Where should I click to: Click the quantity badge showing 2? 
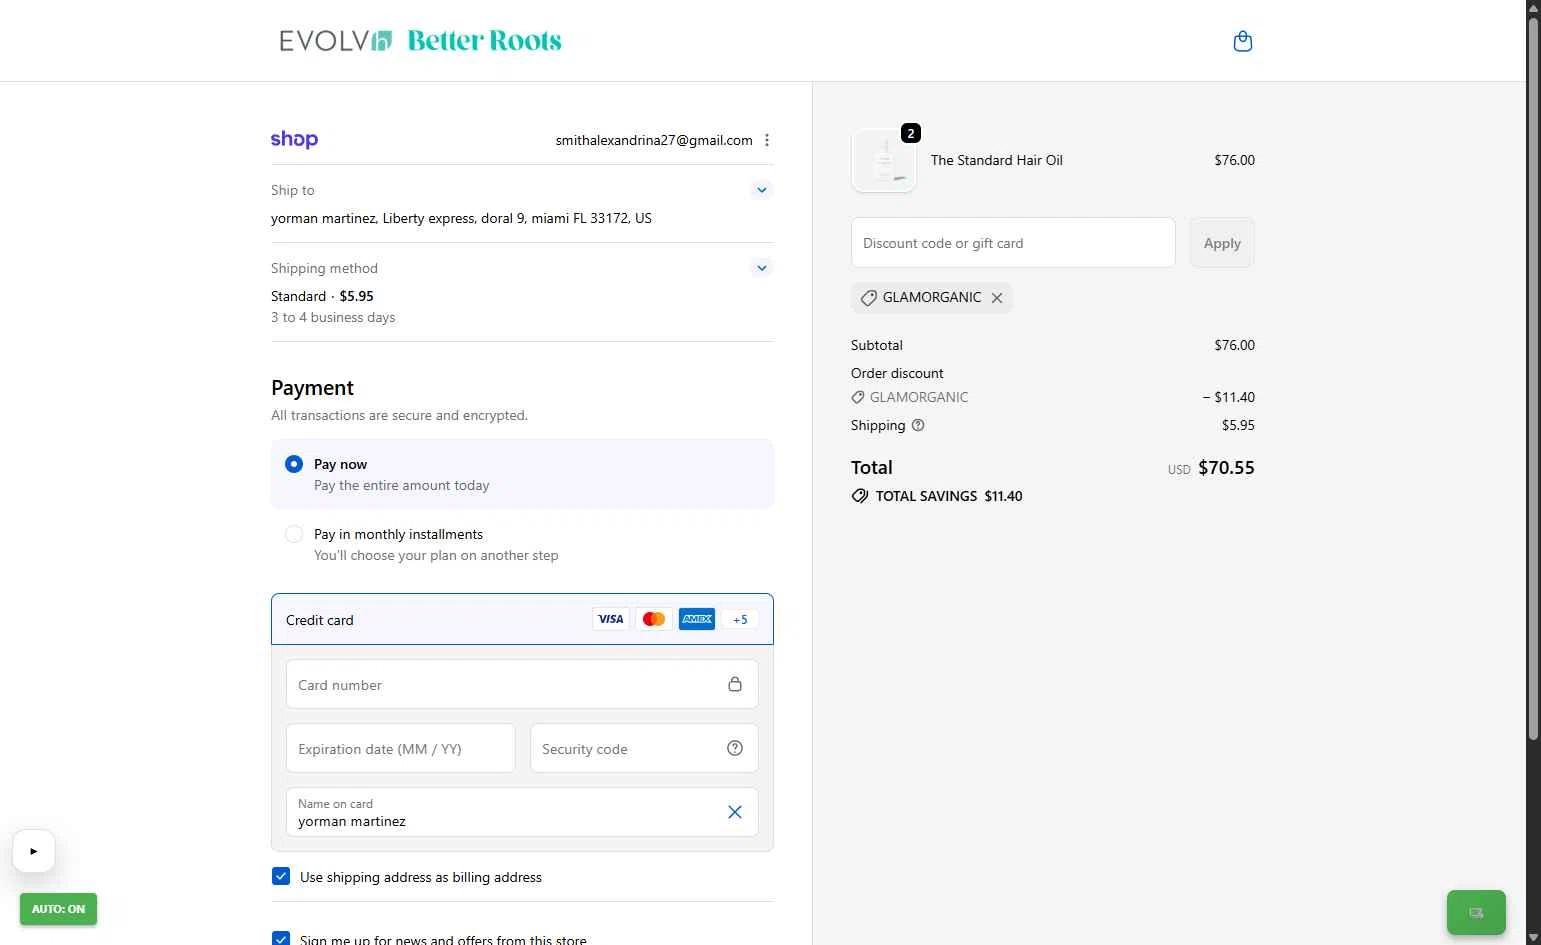tap(910, 133)
